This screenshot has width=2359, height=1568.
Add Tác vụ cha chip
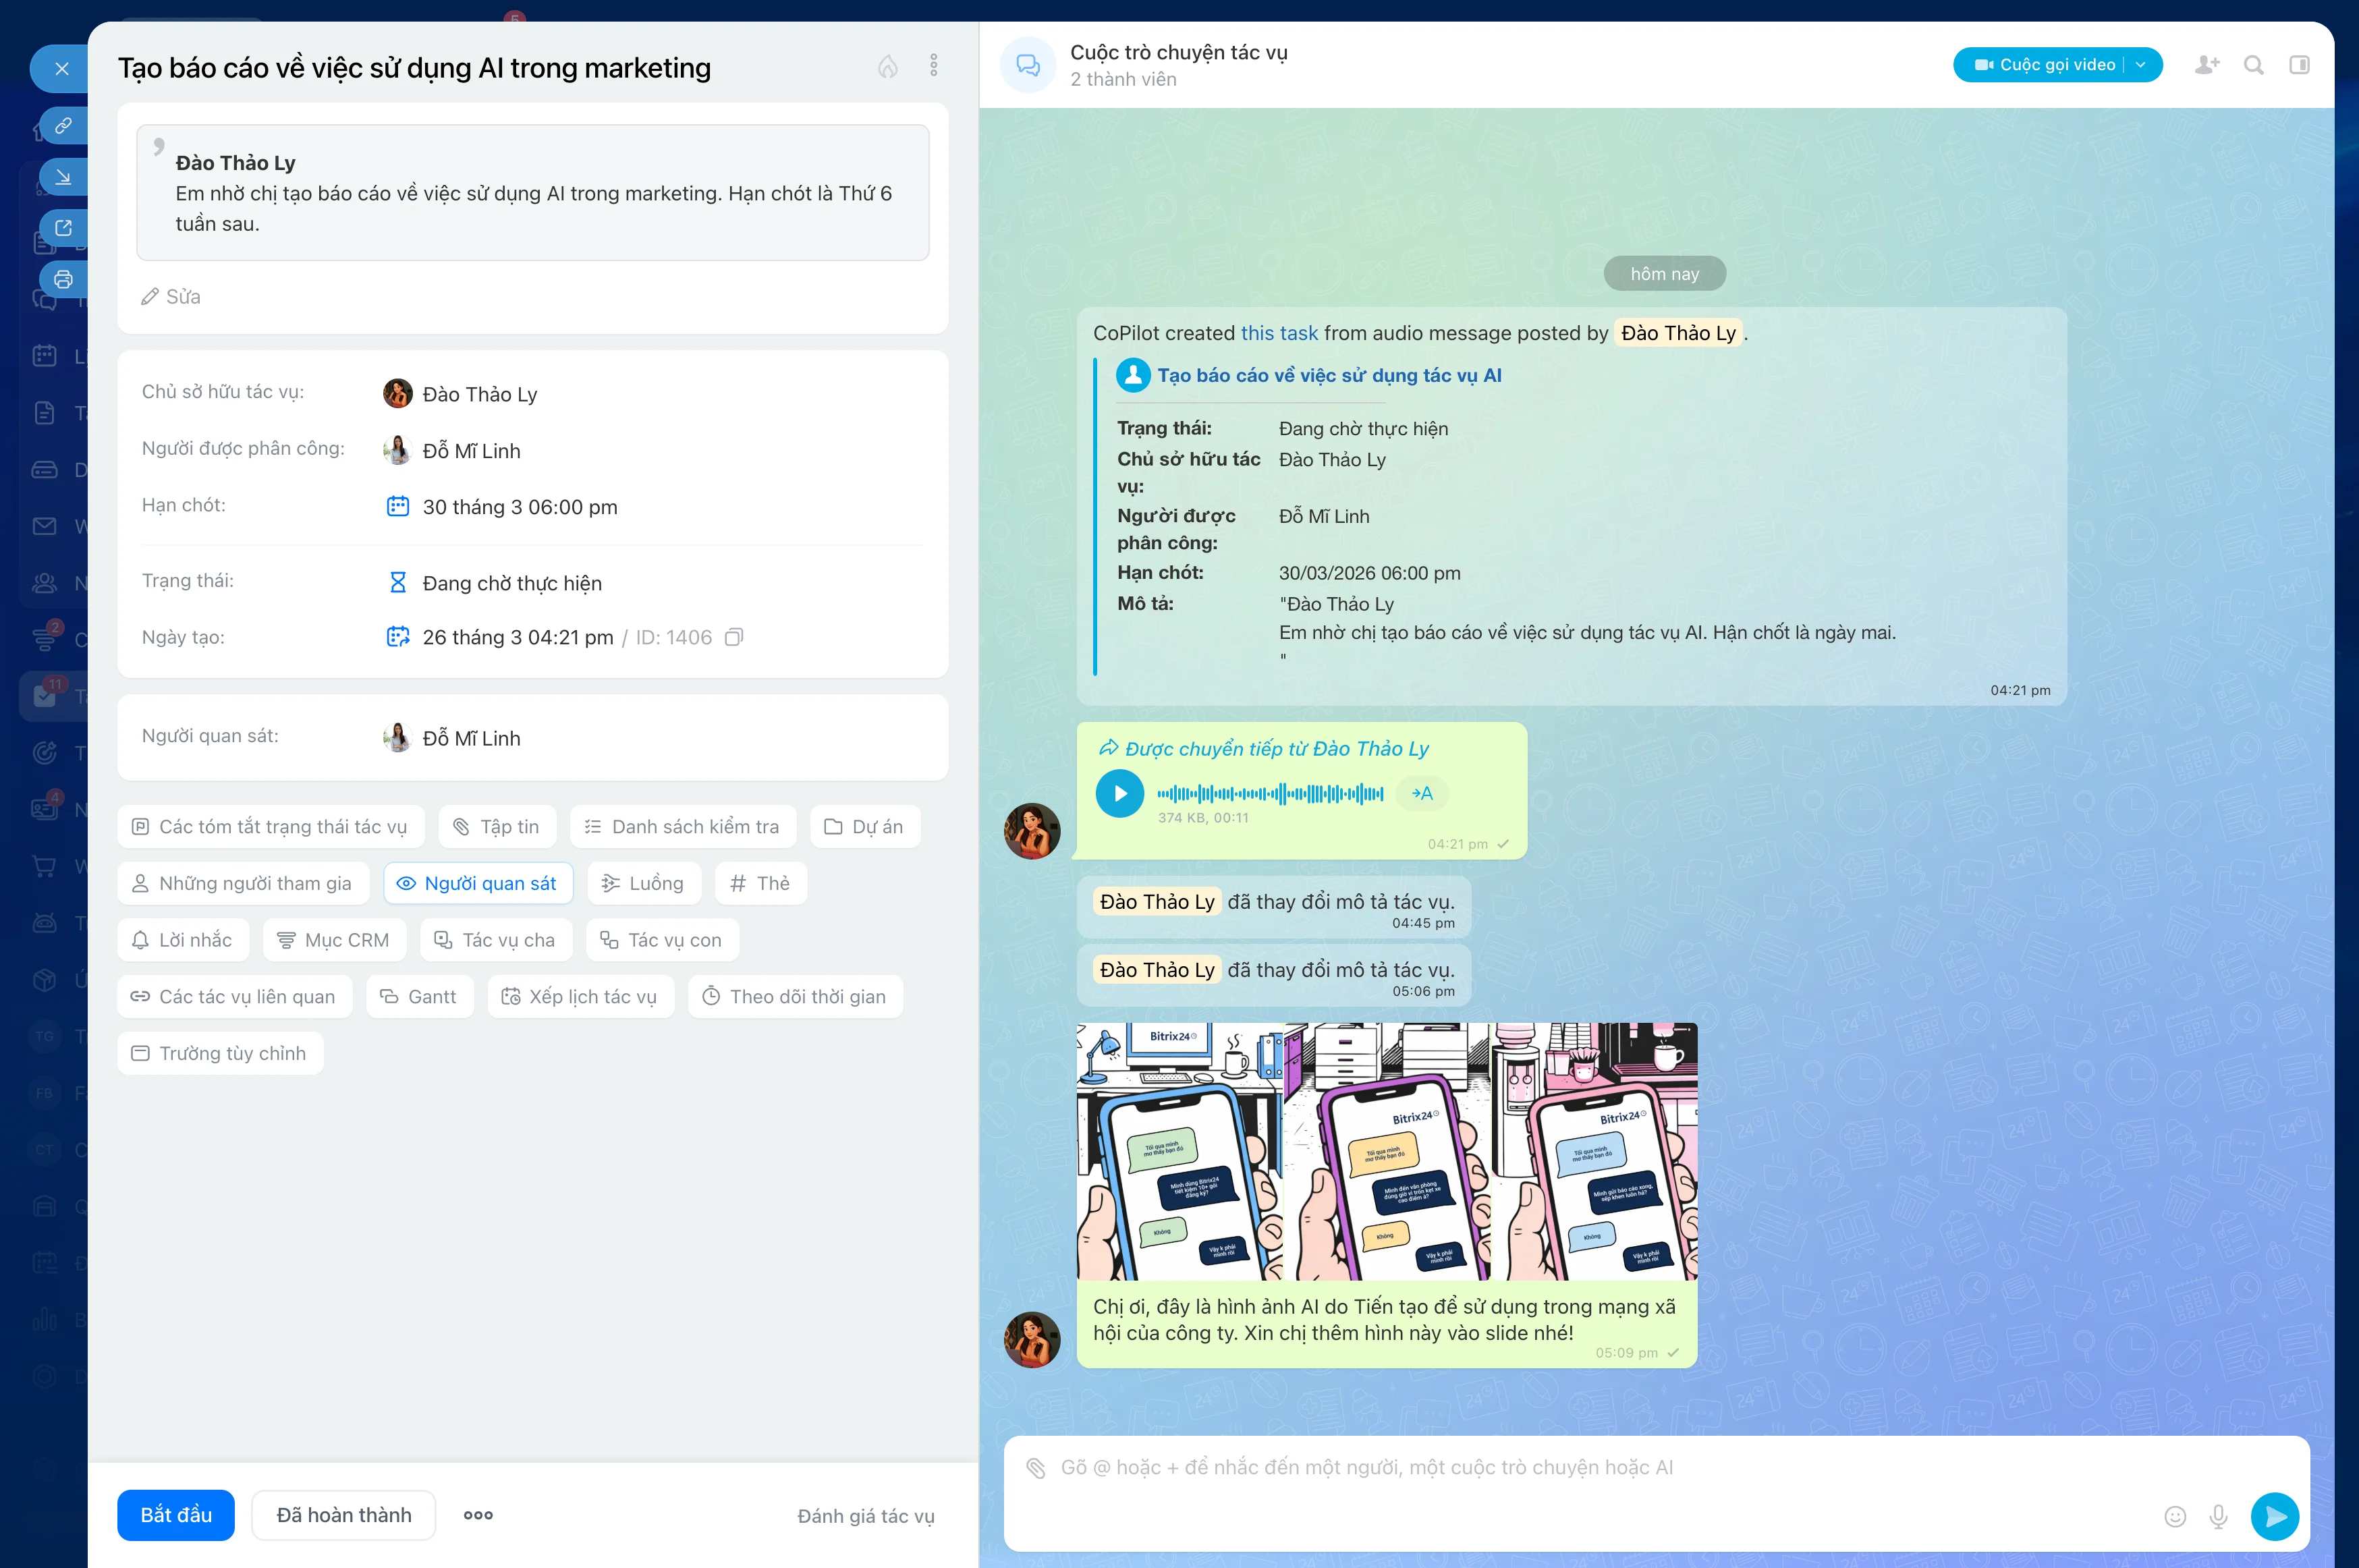click(496, 941)
